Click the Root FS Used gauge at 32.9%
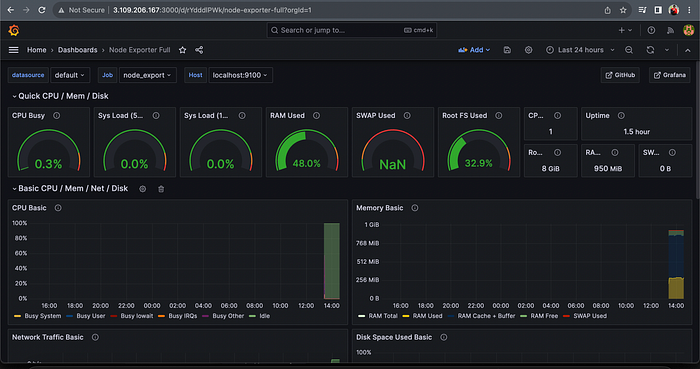700x369 pixels. pos(479,150)
